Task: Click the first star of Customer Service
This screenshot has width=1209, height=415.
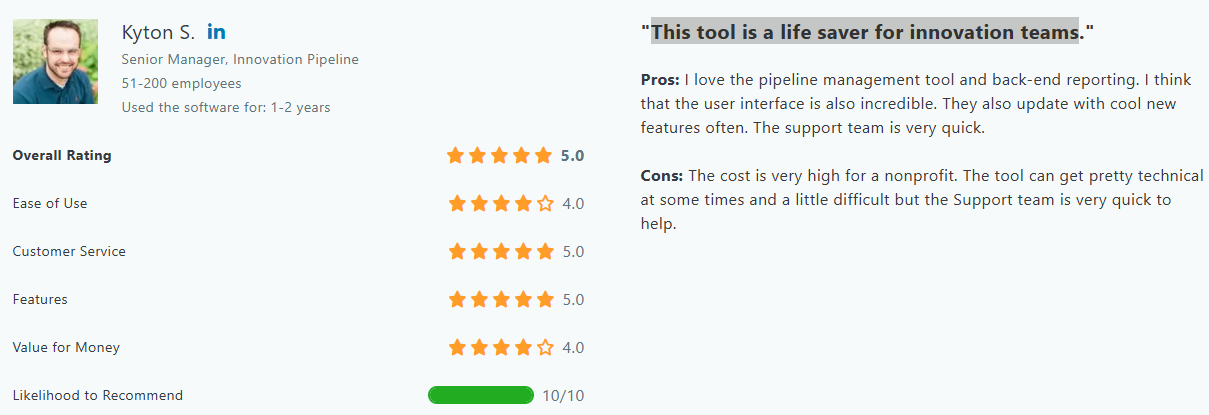Action: tap(457, 252)
